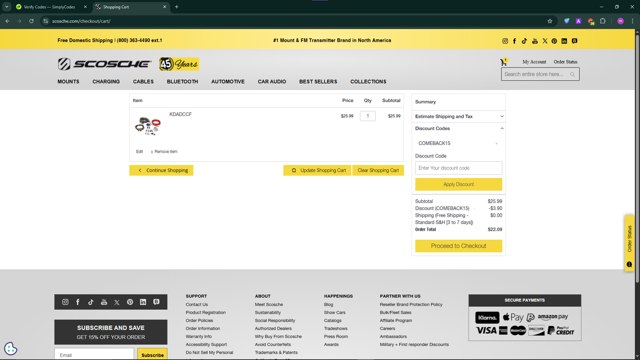
Task: Collapse the Discount Codes section
Action: [458, 128]
